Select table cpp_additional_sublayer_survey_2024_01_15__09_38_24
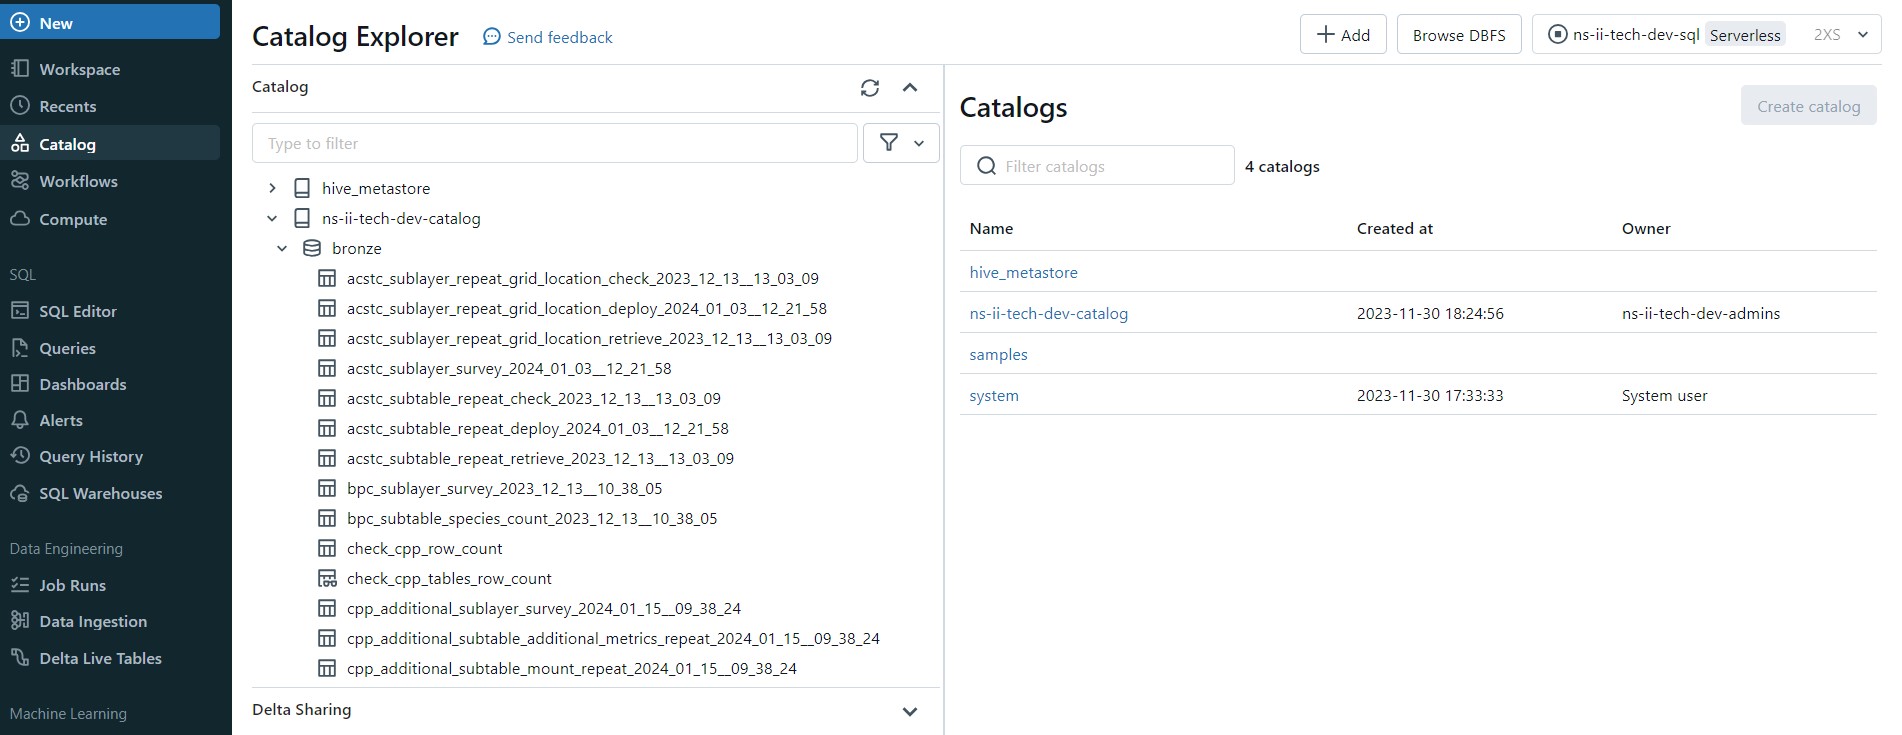 point(544,608)
